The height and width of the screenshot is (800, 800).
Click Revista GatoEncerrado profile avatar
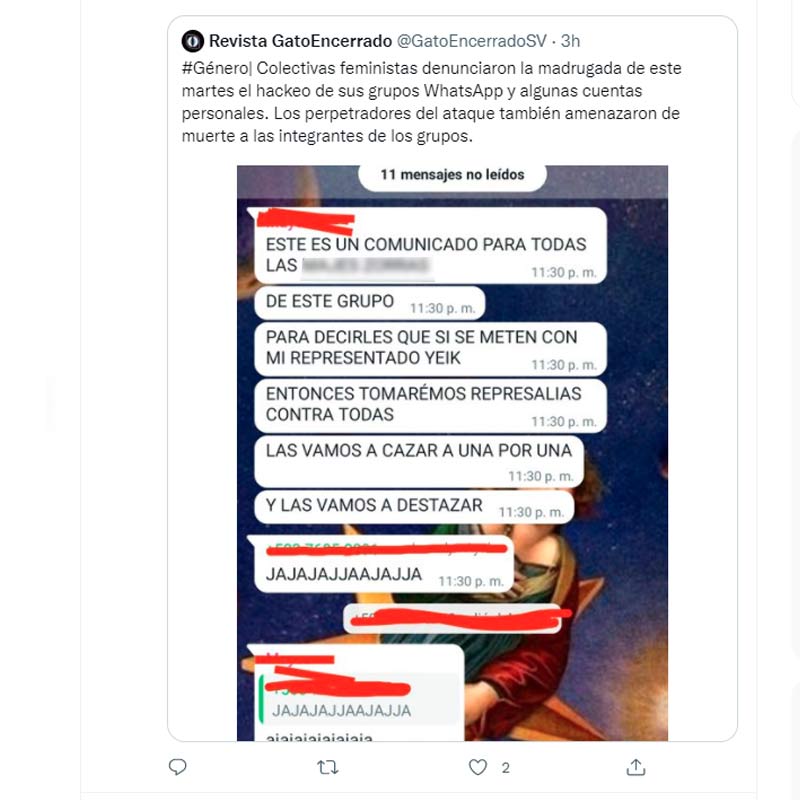click(193, 41)
